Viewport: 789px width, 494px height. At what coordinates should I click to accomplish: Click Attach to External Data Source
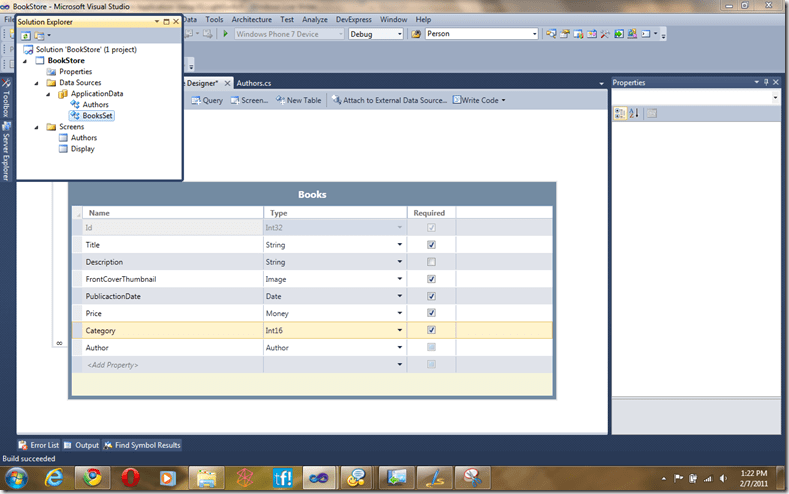[389, 100]
